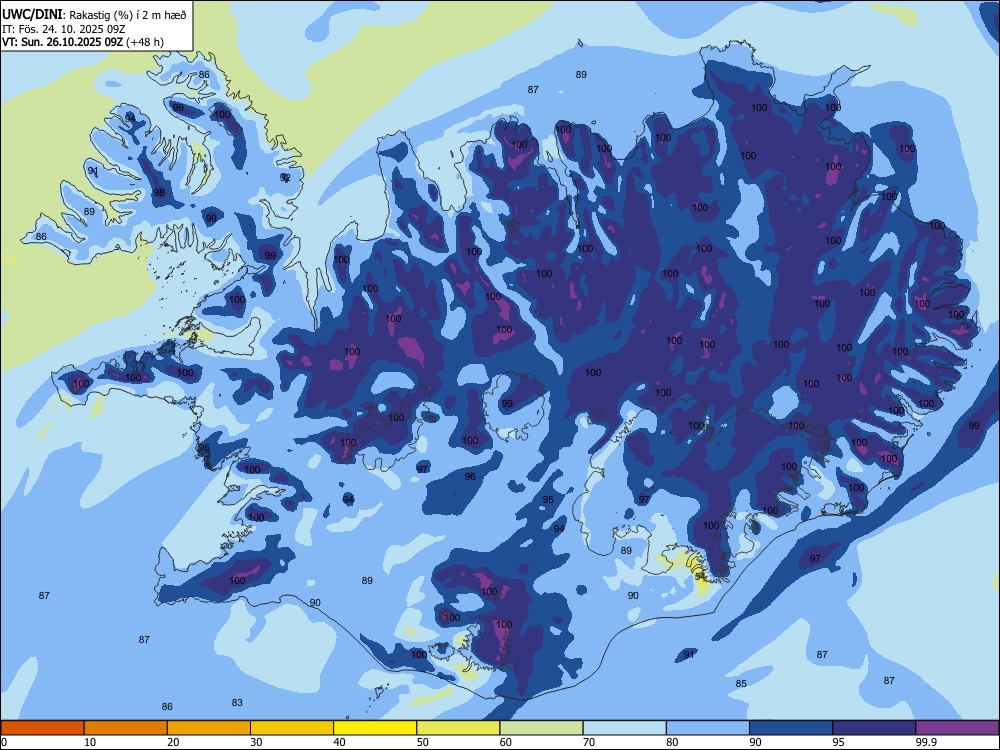The width and height of the screenshot is (1000, 750).
Task: Click the '96' humidity value on the map
Action: (470, 476)
